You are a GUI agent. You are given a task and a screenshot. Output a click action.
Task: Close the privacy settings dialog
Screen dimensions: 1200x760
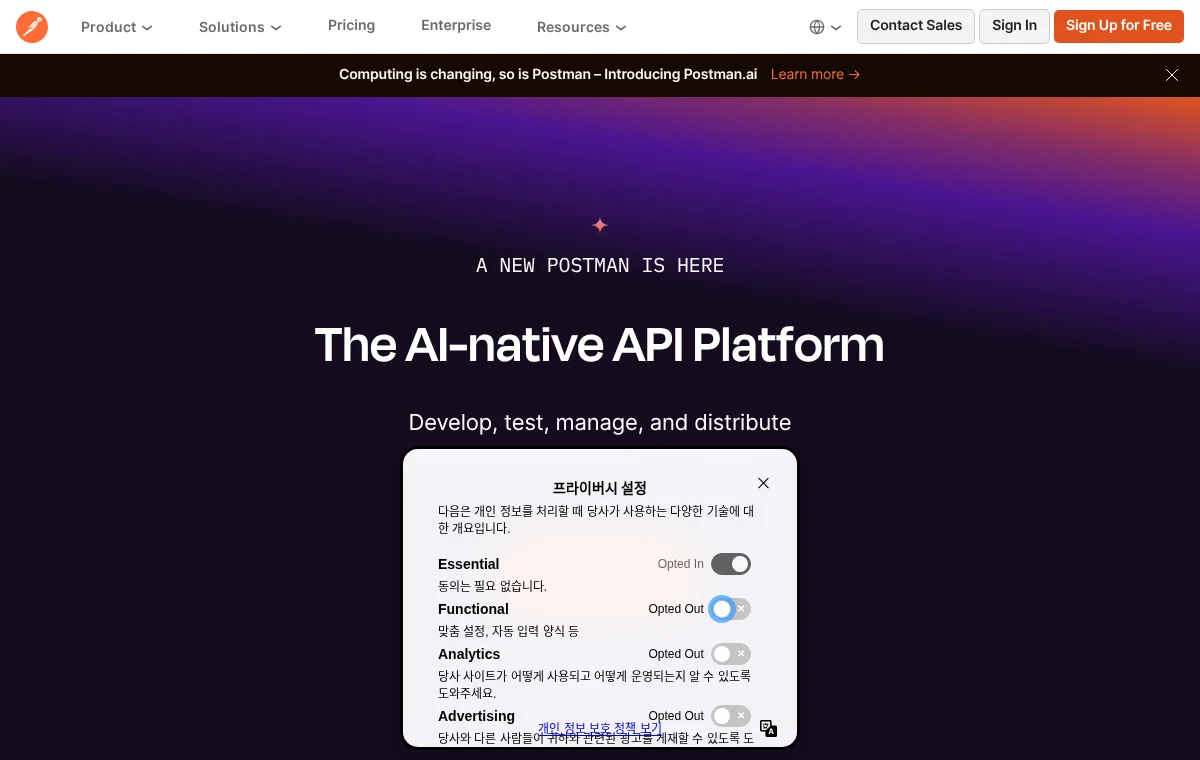click(763, 483)
